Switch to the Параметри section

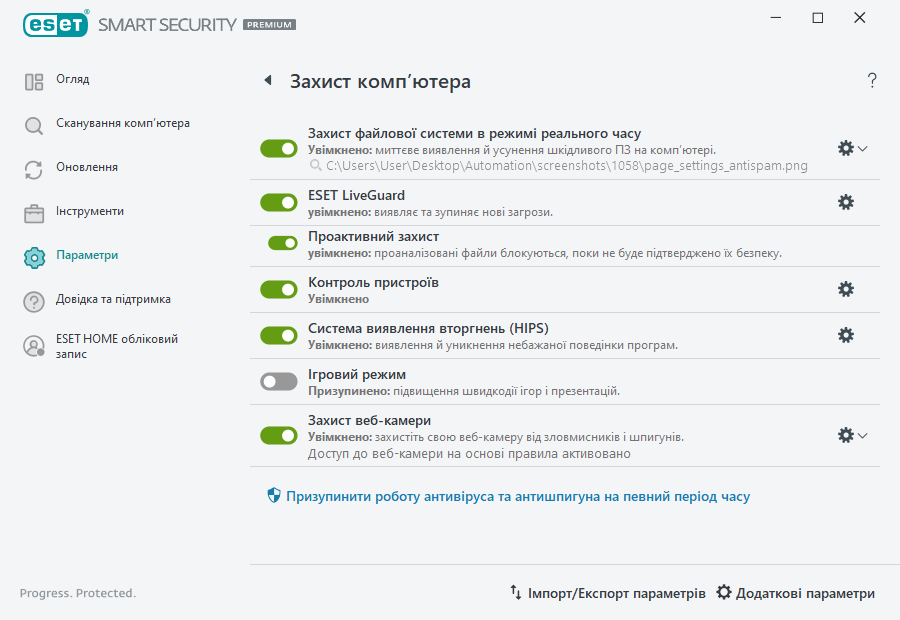[33, 255]
